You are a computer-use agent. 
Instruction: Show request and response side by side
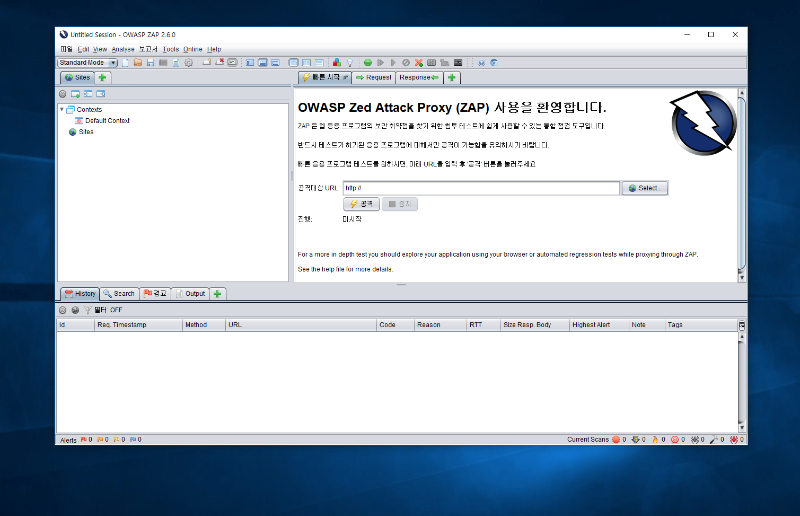click(x=306, y=63)
